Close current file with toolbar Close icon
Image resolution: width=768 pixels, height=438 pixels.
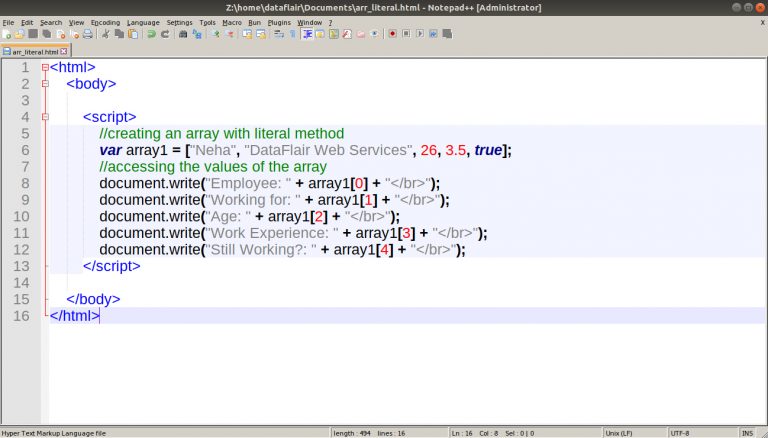pyautogui.click(x=61, y=34)
